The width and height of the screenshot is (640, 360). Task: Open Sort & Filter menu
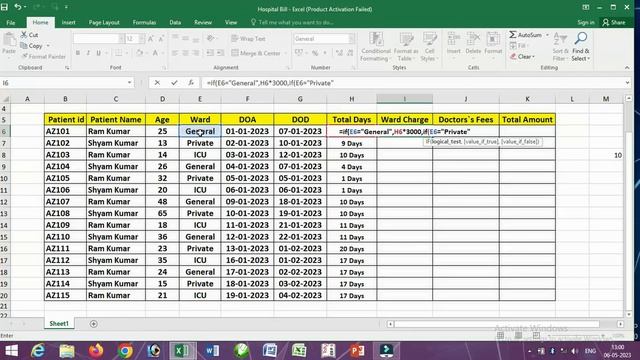click(x=560, y=47)
